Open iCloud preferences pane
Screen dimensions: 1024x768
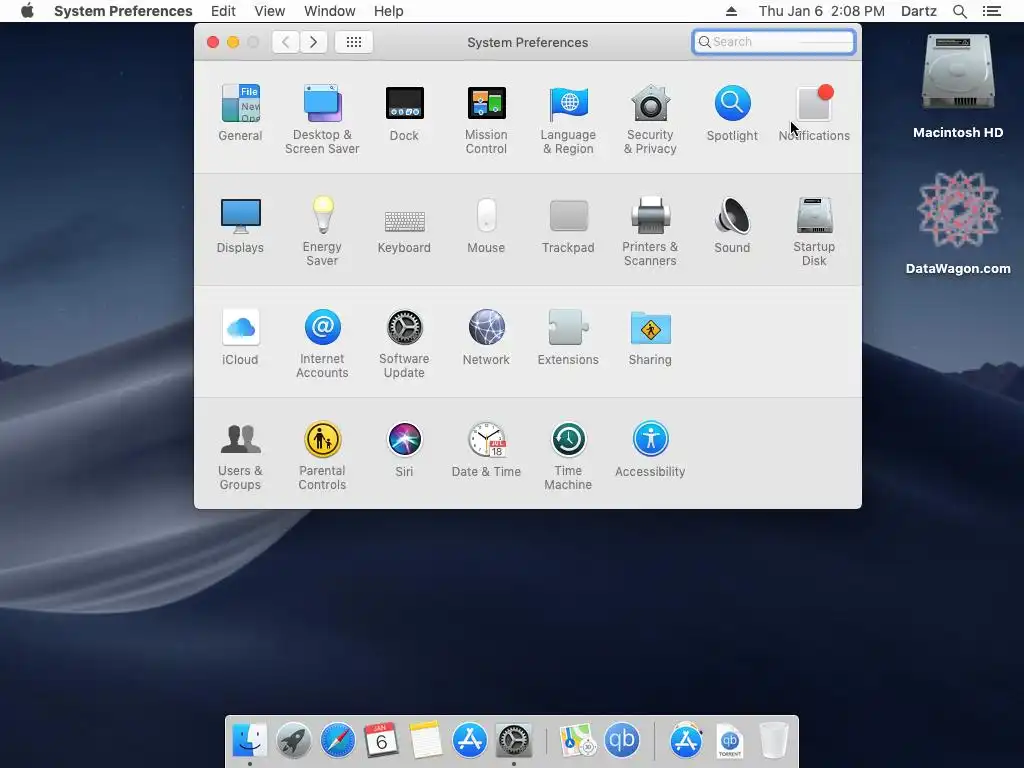[x=240, y=337]
